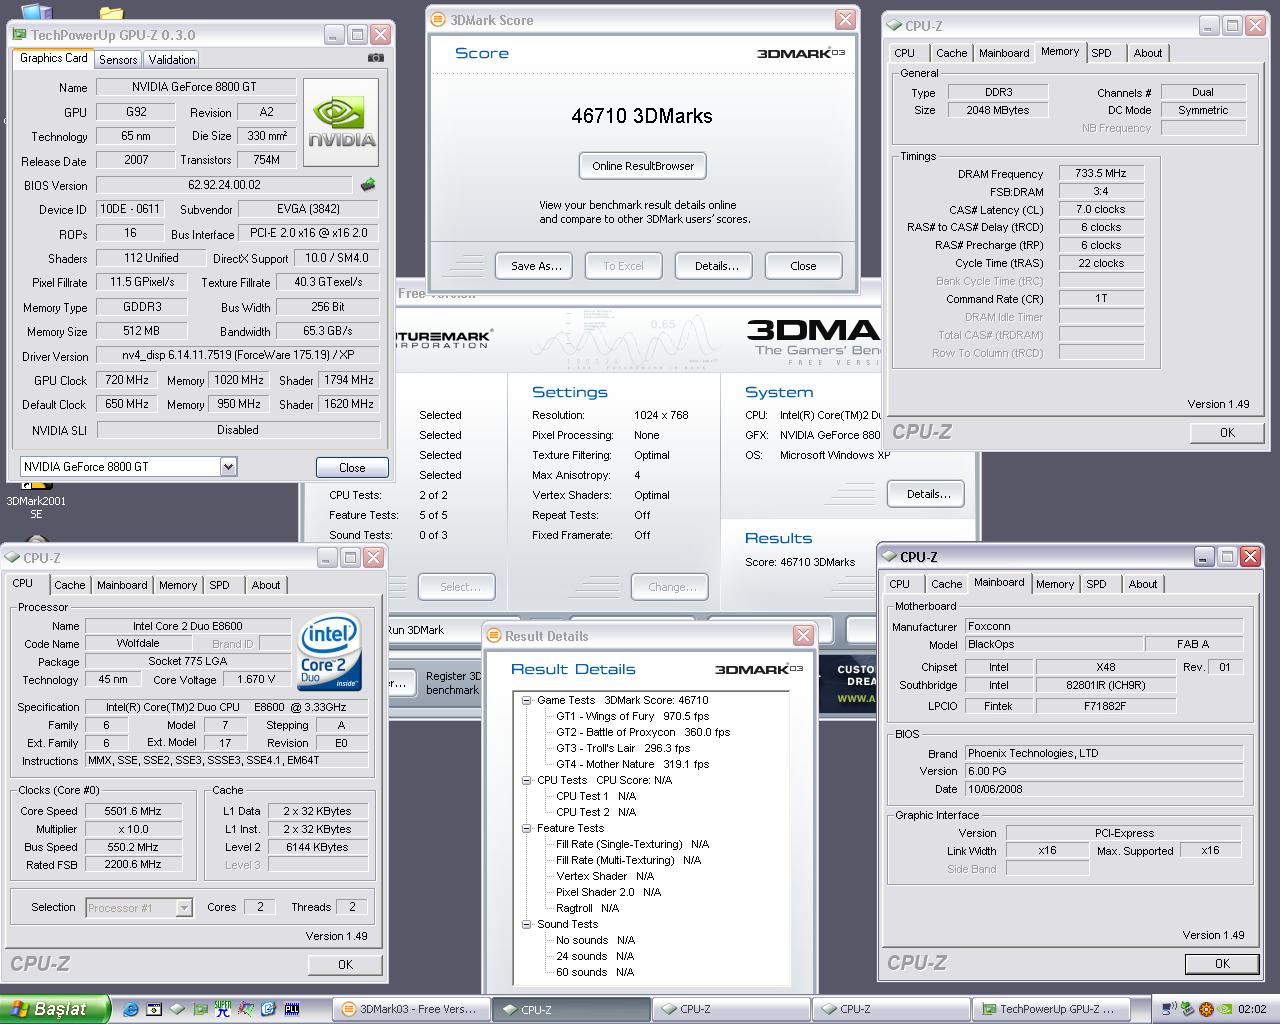Select 60 sounds result row
Screen dimensions: 1280x1024
[x=595, y=972]
